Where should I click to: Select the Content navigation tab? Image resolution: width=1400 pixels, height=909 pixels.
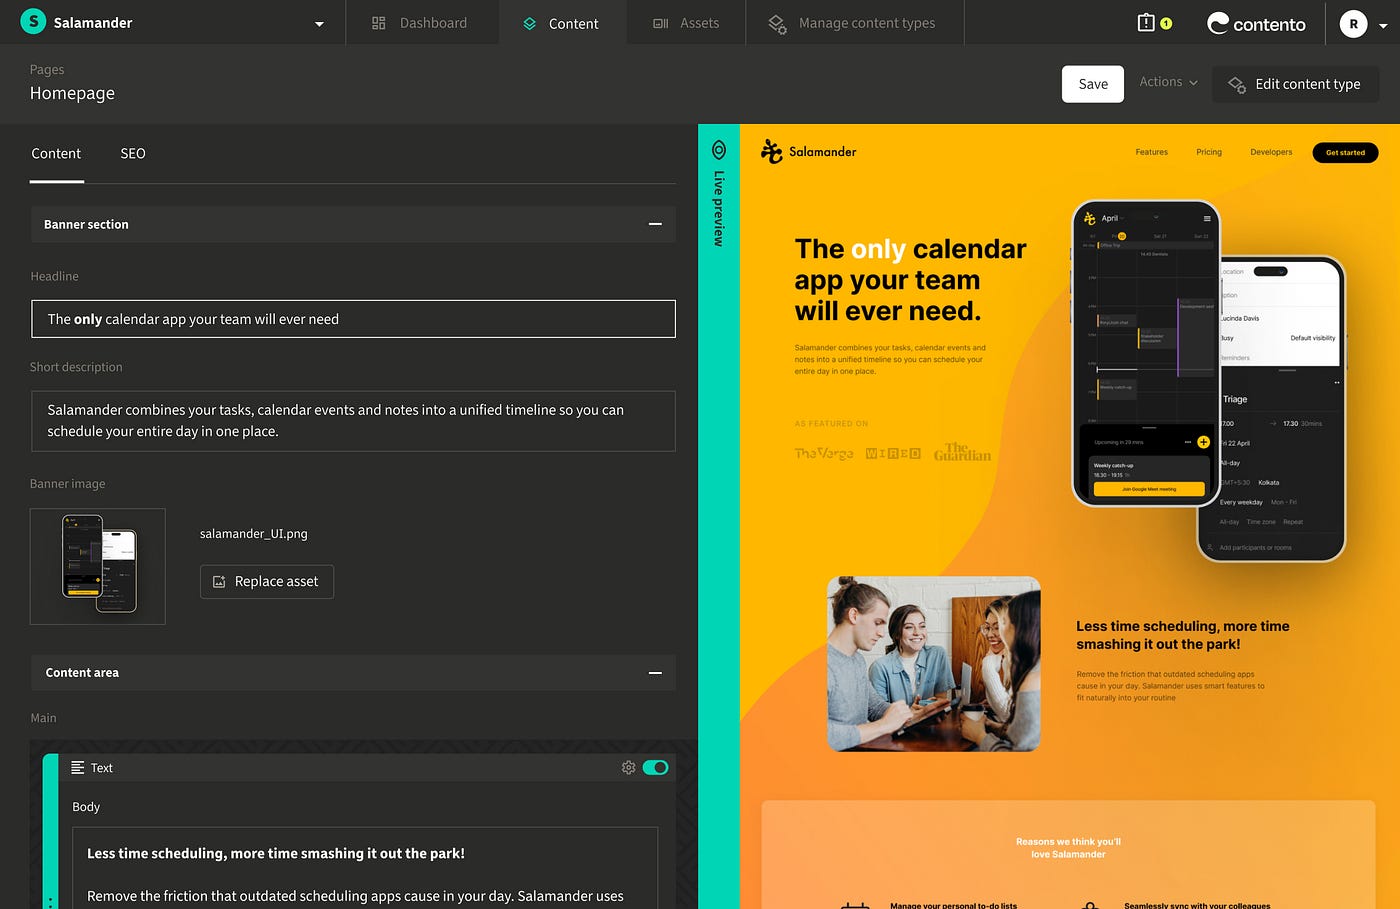click(x=563, y=22)
